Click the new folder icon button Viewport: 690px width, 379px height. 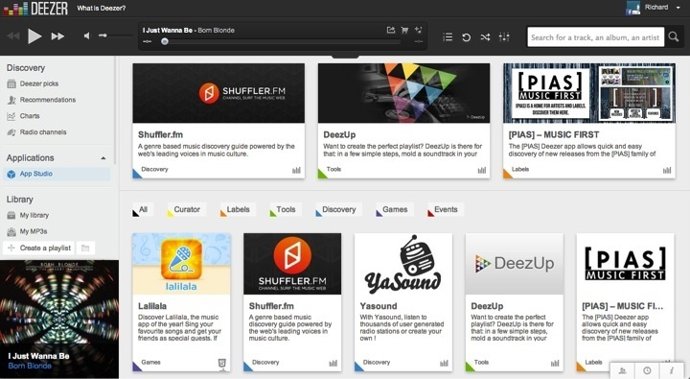[x=85, y=248]
